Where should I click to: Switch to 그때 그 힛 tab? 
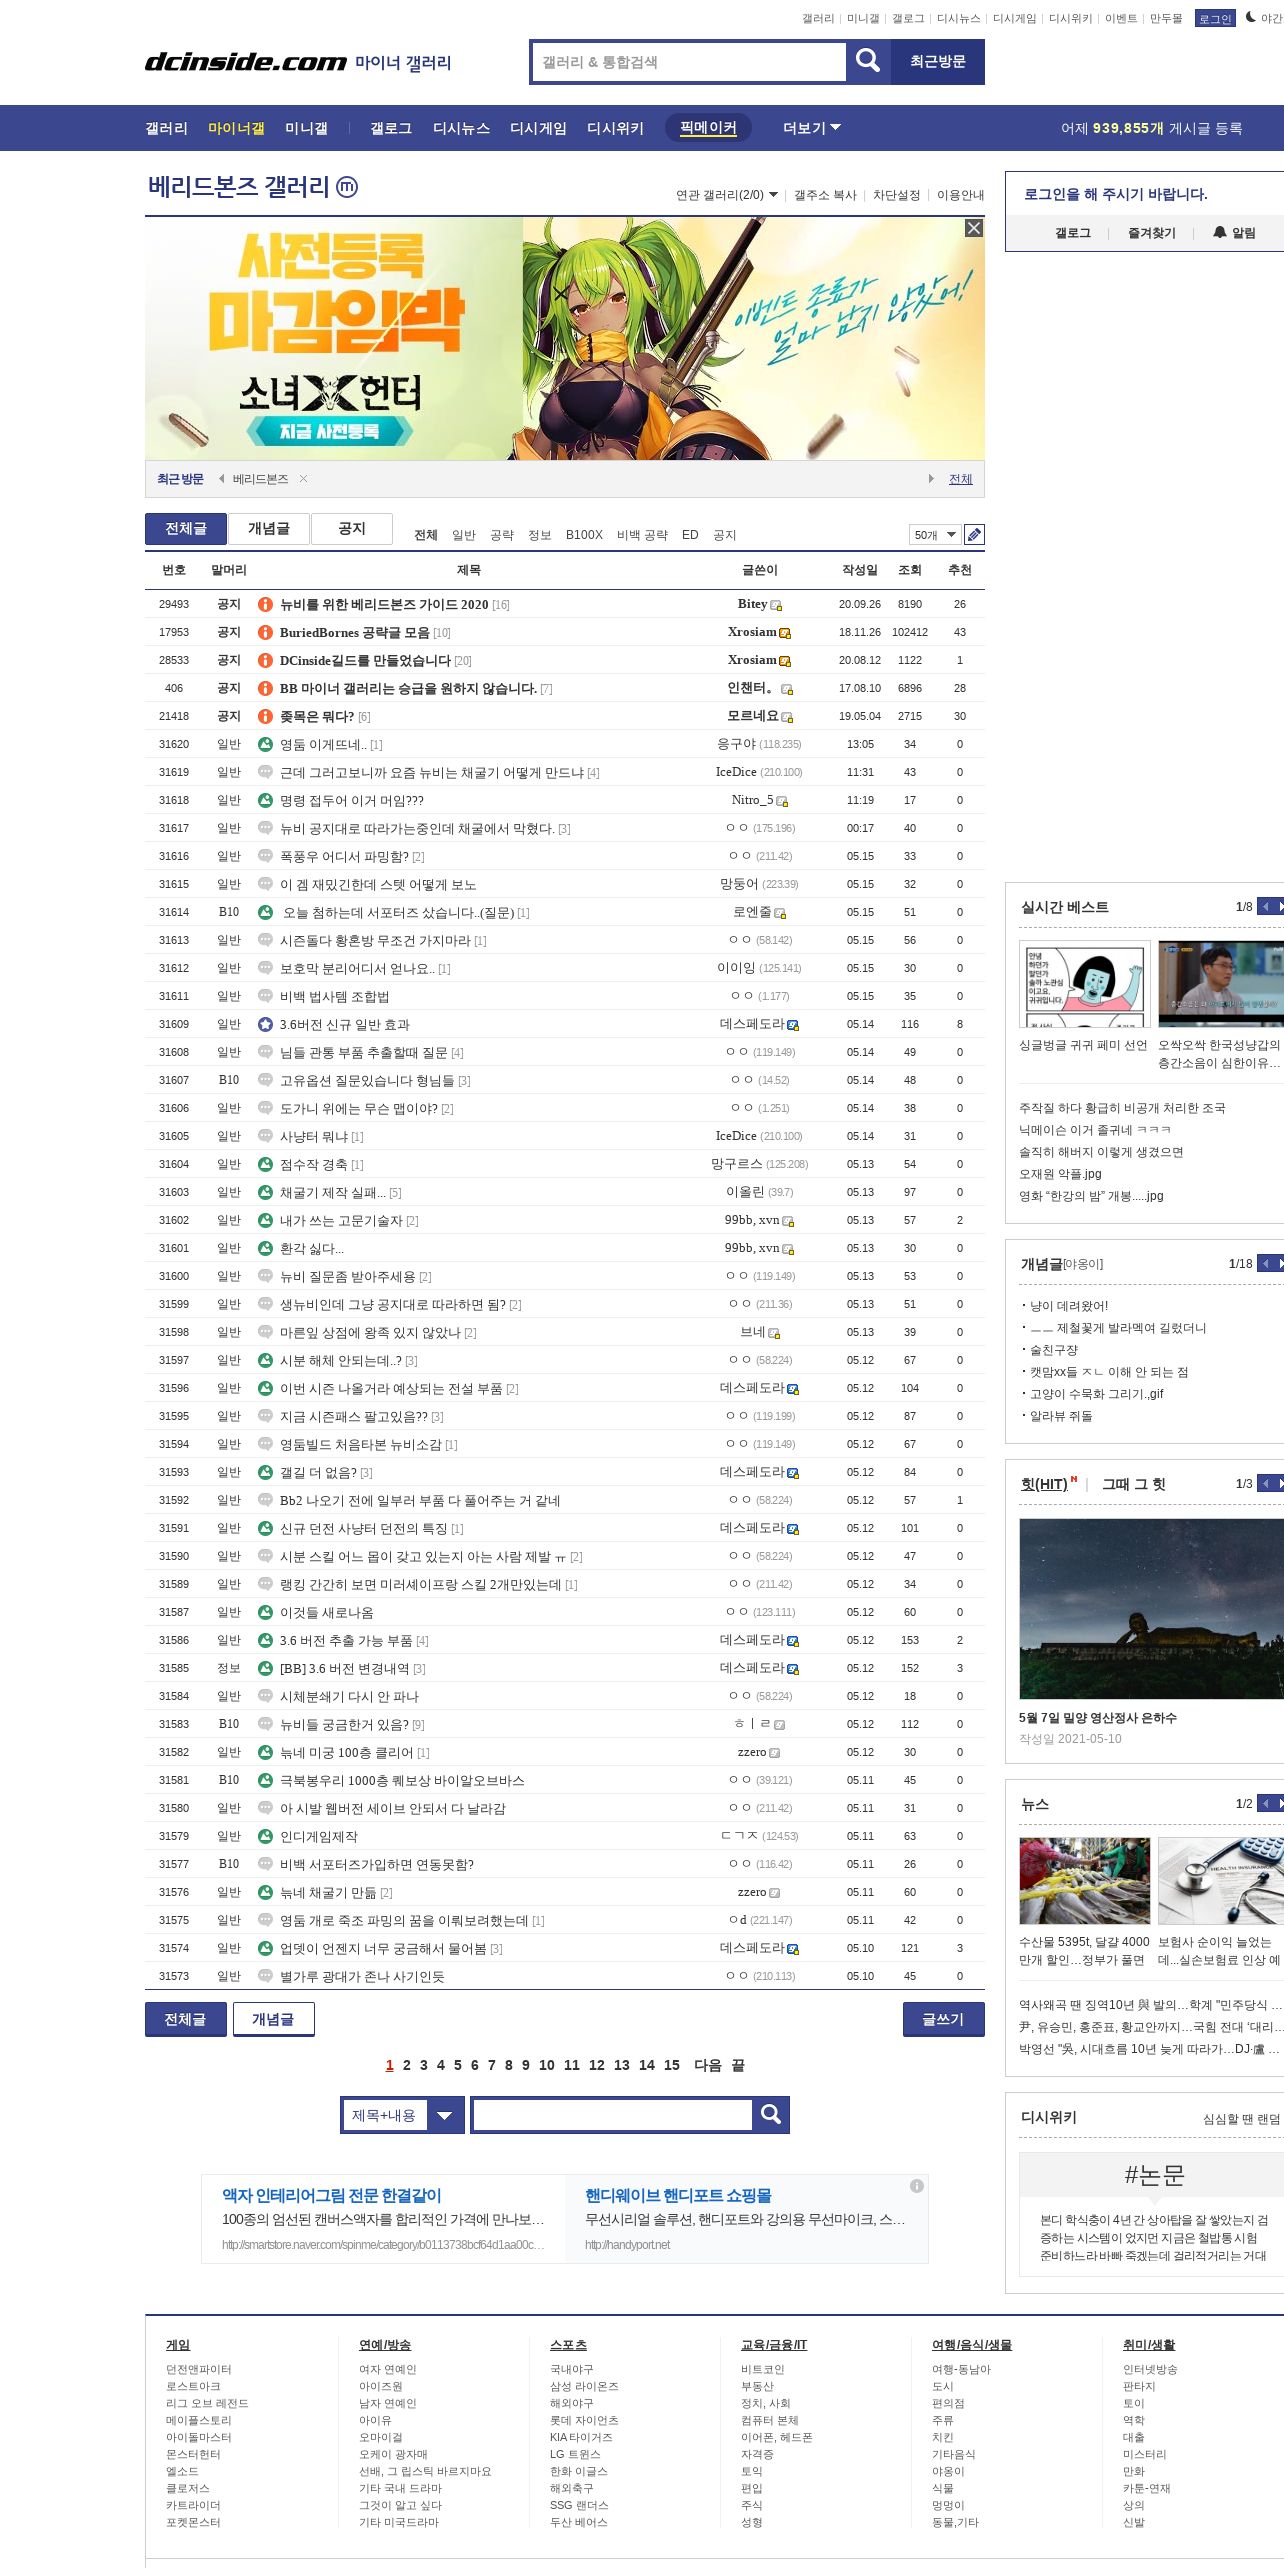pos(1133,1484)
